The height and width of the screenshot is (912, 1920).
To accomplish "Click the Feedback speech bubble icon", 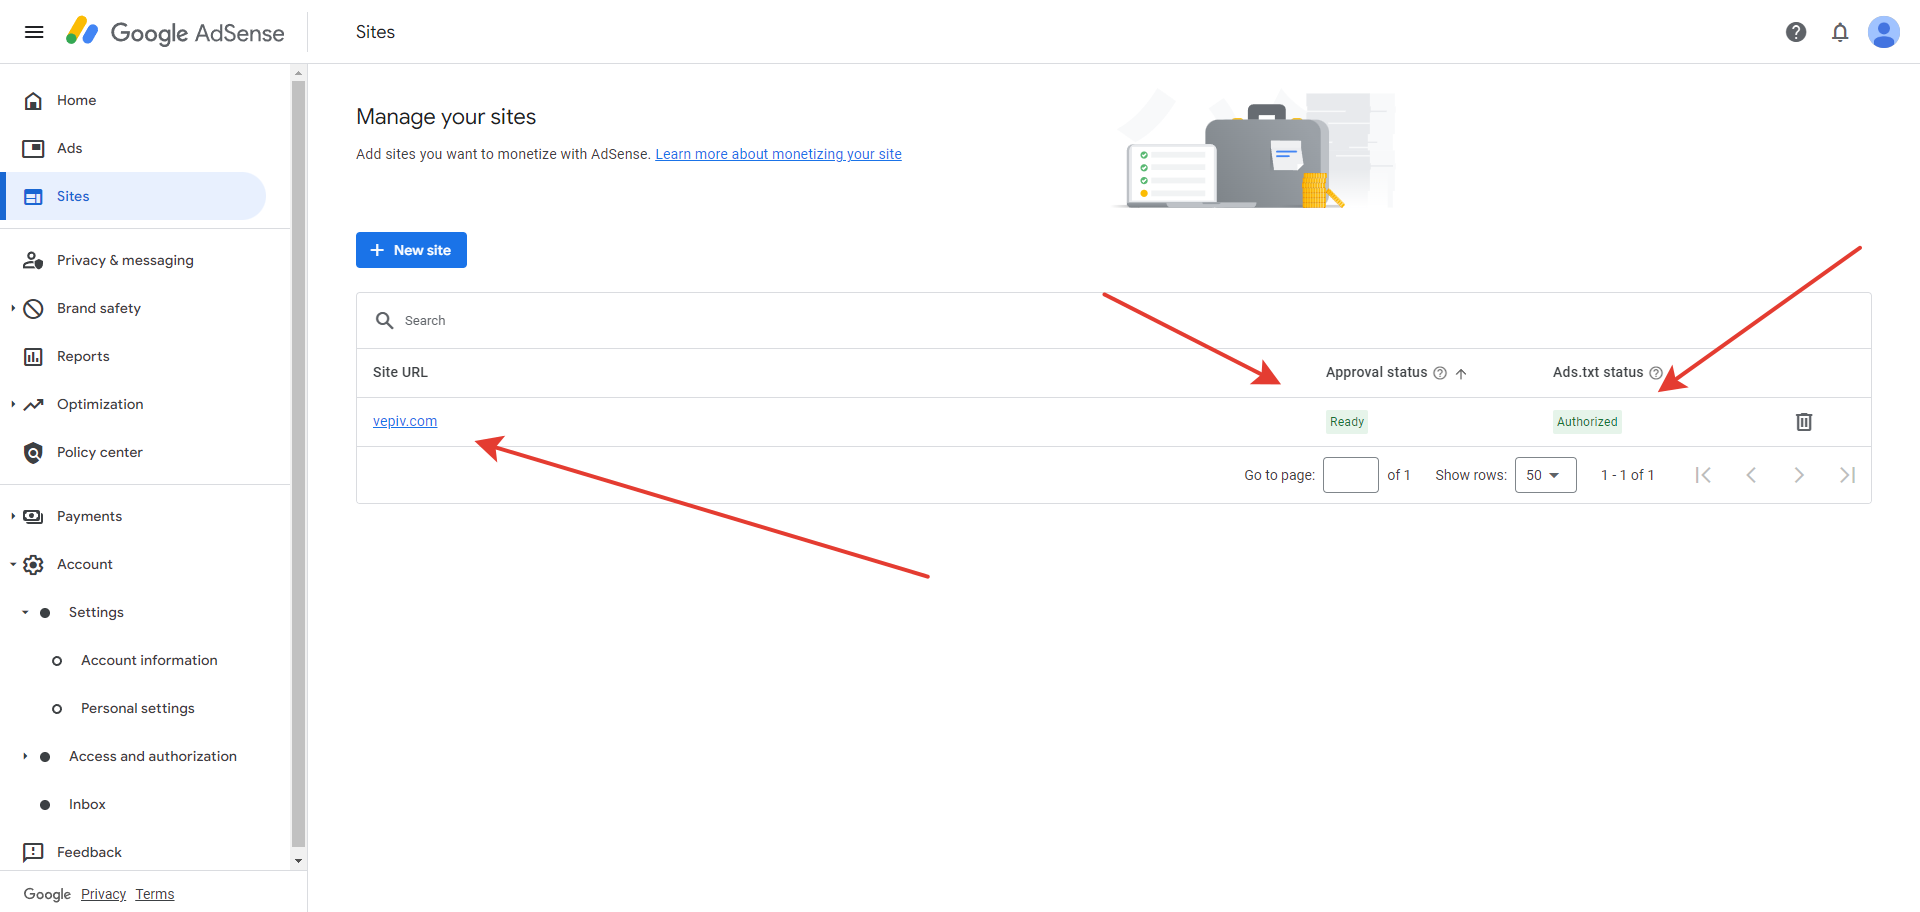I will tap(33, 852).
